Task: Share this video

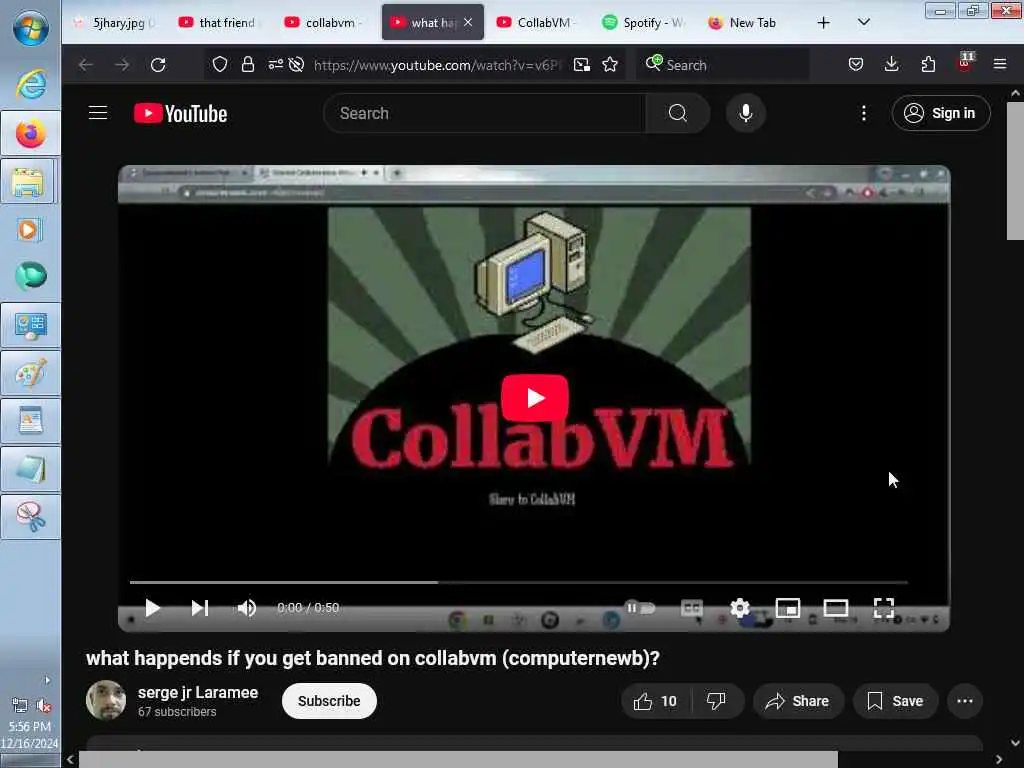Action: coord(798,701)
